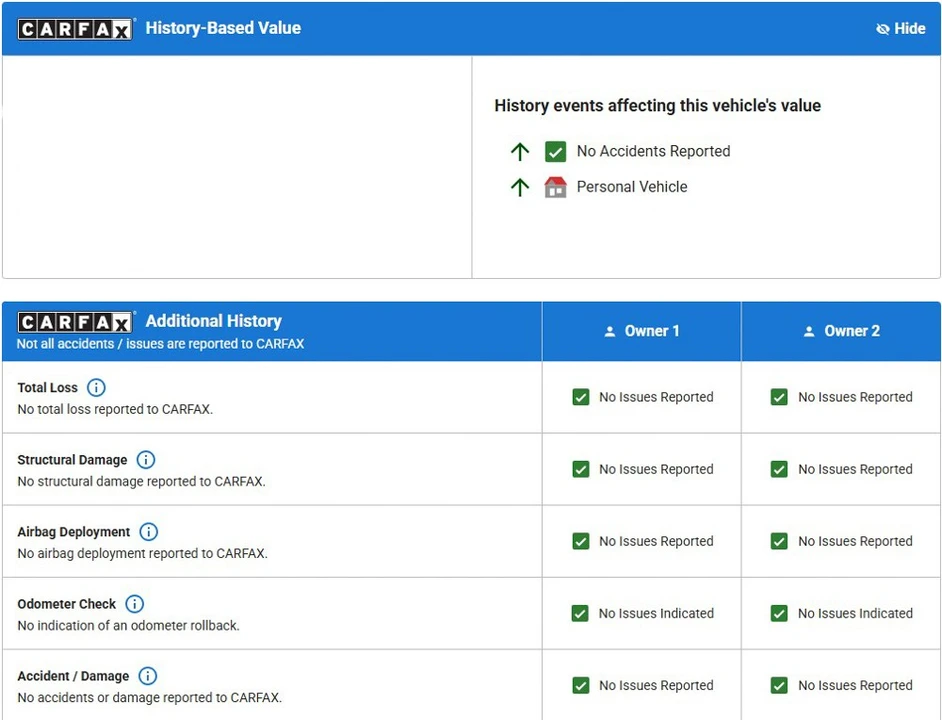Click Owner 2 Accident / Damage 'No Issues Reported'

coord(855,686)
